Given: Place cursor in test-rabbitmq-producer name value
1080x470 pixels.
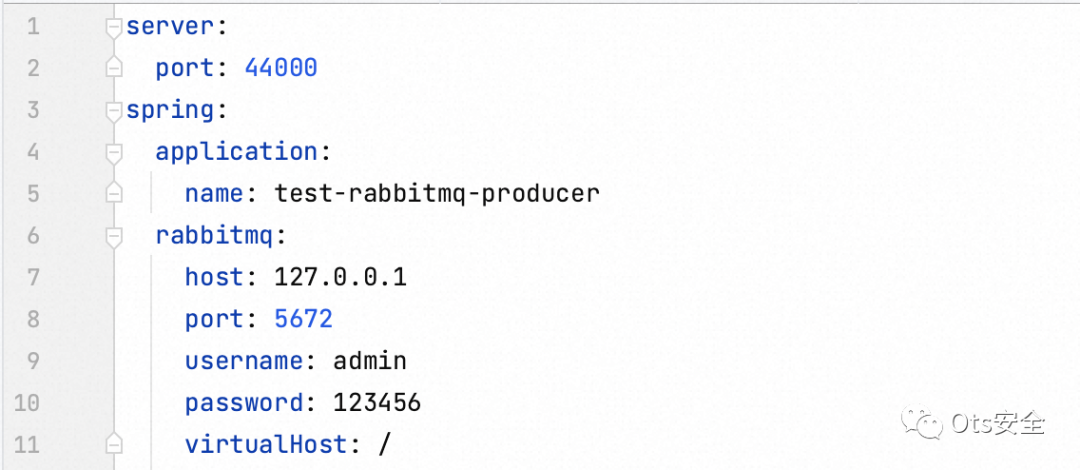Looking at the screenshot, I should click(437, 193).
